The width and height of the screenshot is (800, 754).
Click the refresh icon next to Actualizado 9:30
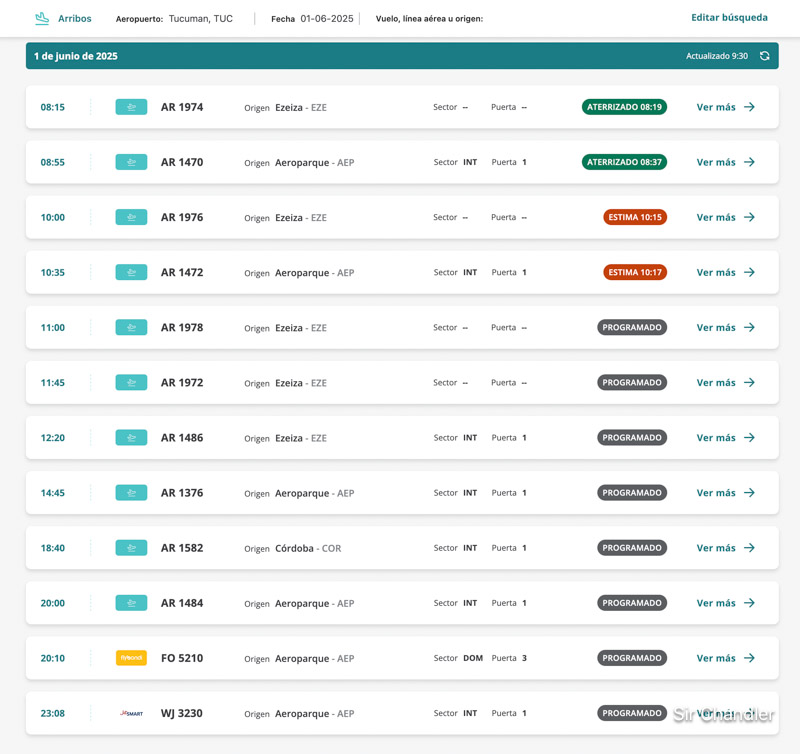click(x=764, y=56)
